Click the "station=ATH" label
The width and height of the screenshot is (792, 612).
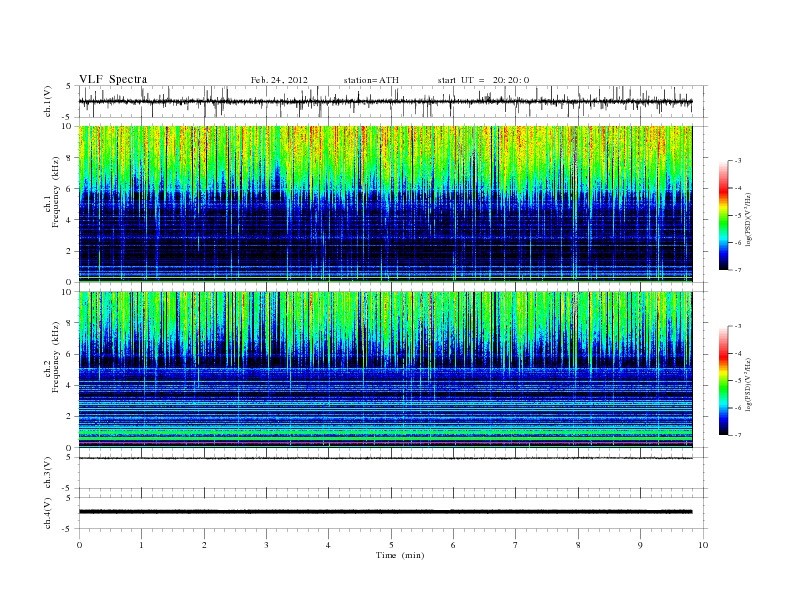click(x=371, y=80)
